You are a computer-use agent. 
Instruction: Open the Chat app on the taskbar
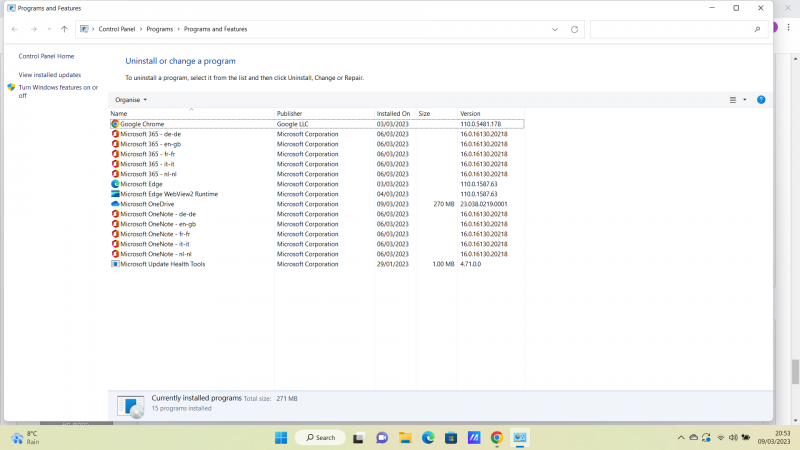point(382,438)
